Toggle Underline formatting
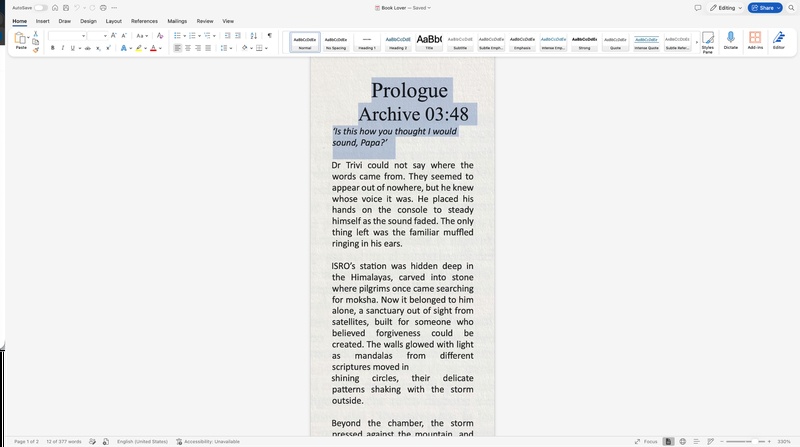The image size is (800, 447). (72, 48)
